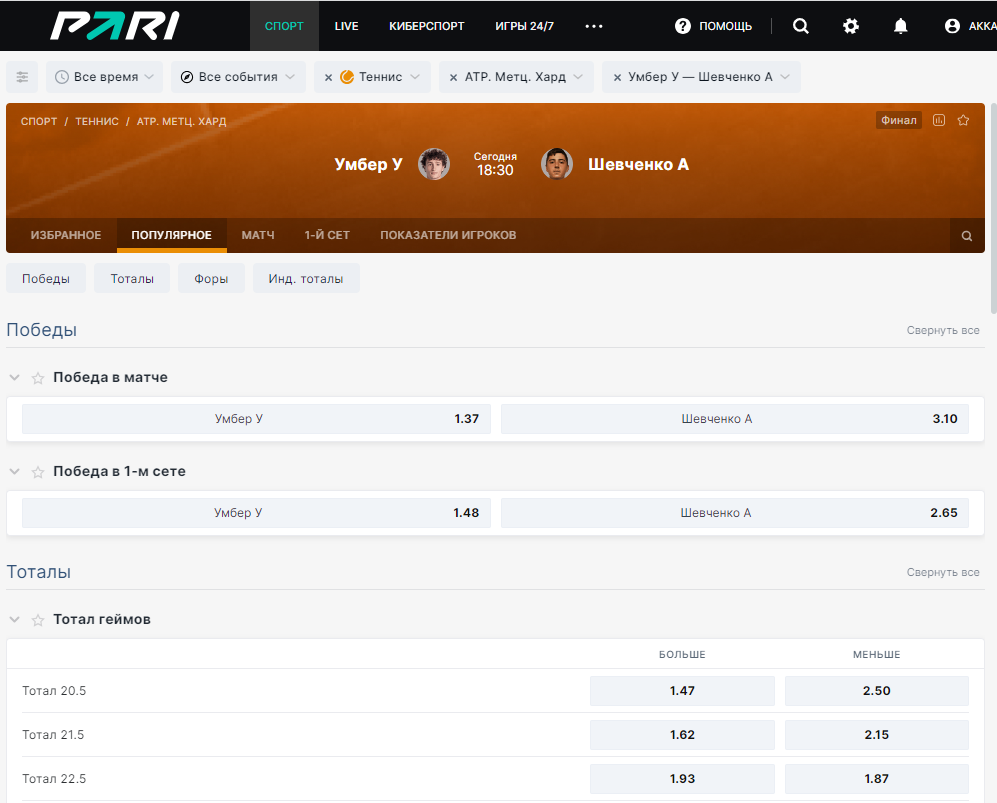The height and width of the screenshot is (803, 997).
Task: Click Шевченко А player avatar
Action: 556,164
